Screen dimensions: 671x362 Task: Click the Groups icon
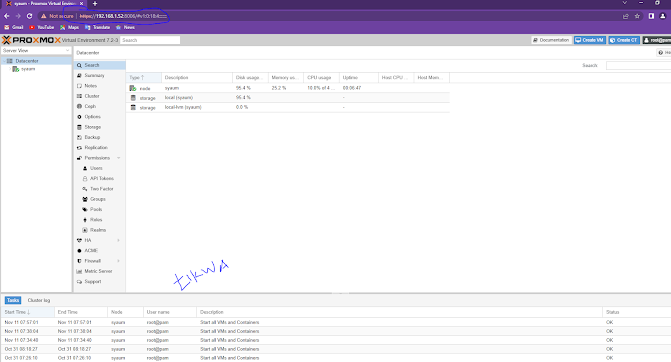[x=85, y=199]
